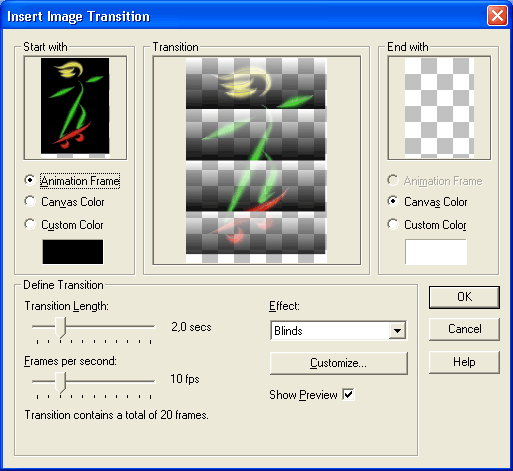This screenshot has height=471, width=513.
Task: Click the Start with frame thumbnail
Action: [x=75, y=108]
